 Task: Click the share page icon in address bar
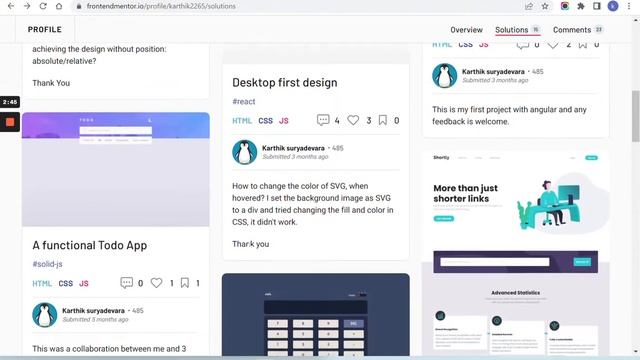529,6
